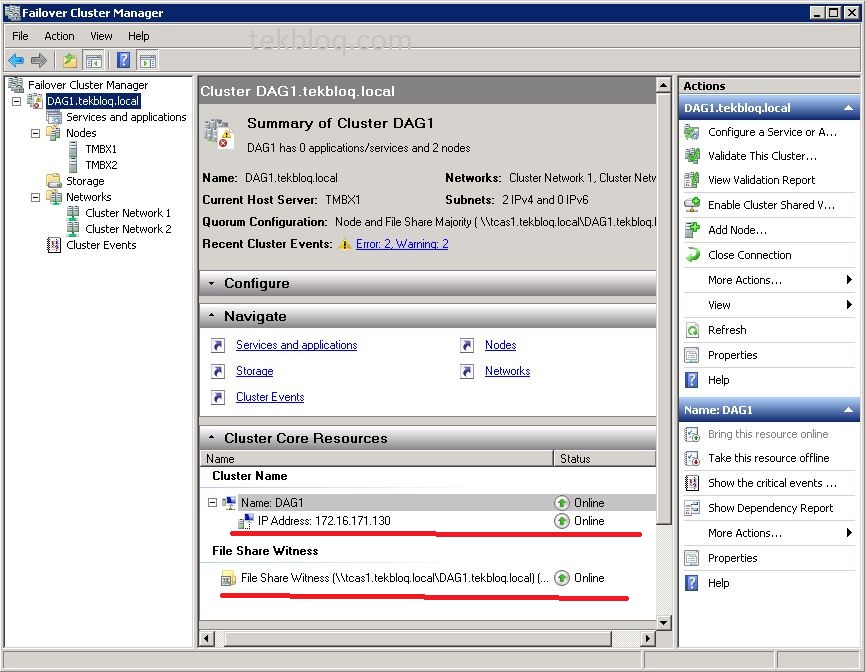Open More Actions submenu under Name: DAG1
The height and width of the screenshot is (672, 865).
[x=769, y=534]
